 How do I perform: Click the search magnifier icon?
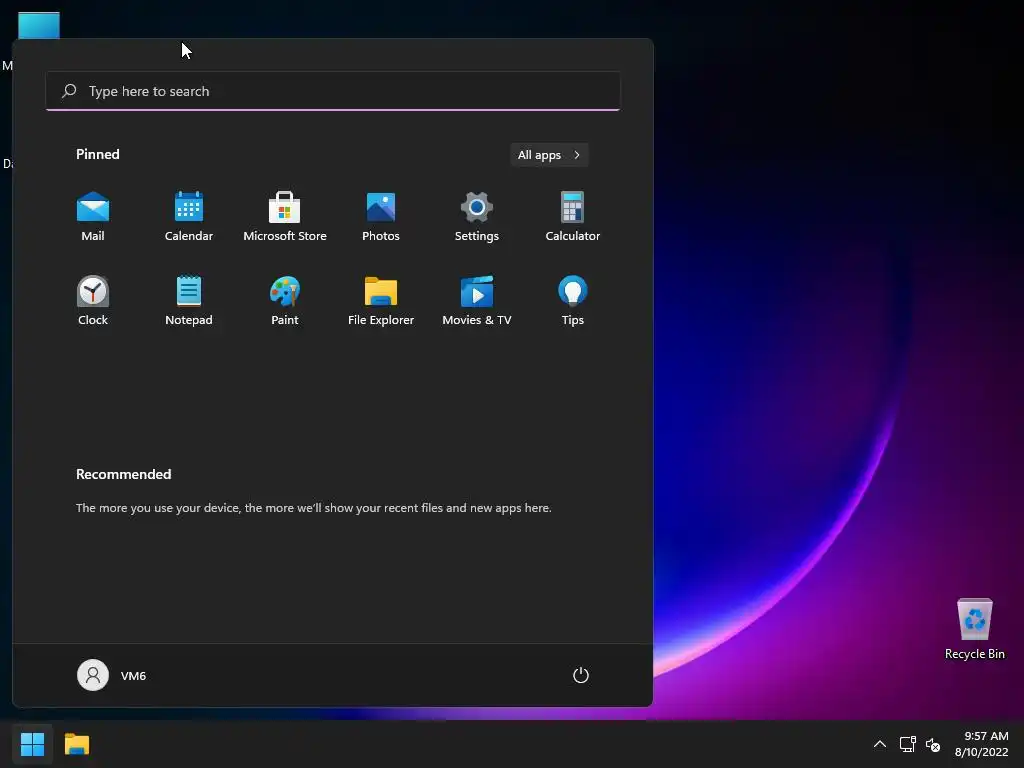click(69, 91)
